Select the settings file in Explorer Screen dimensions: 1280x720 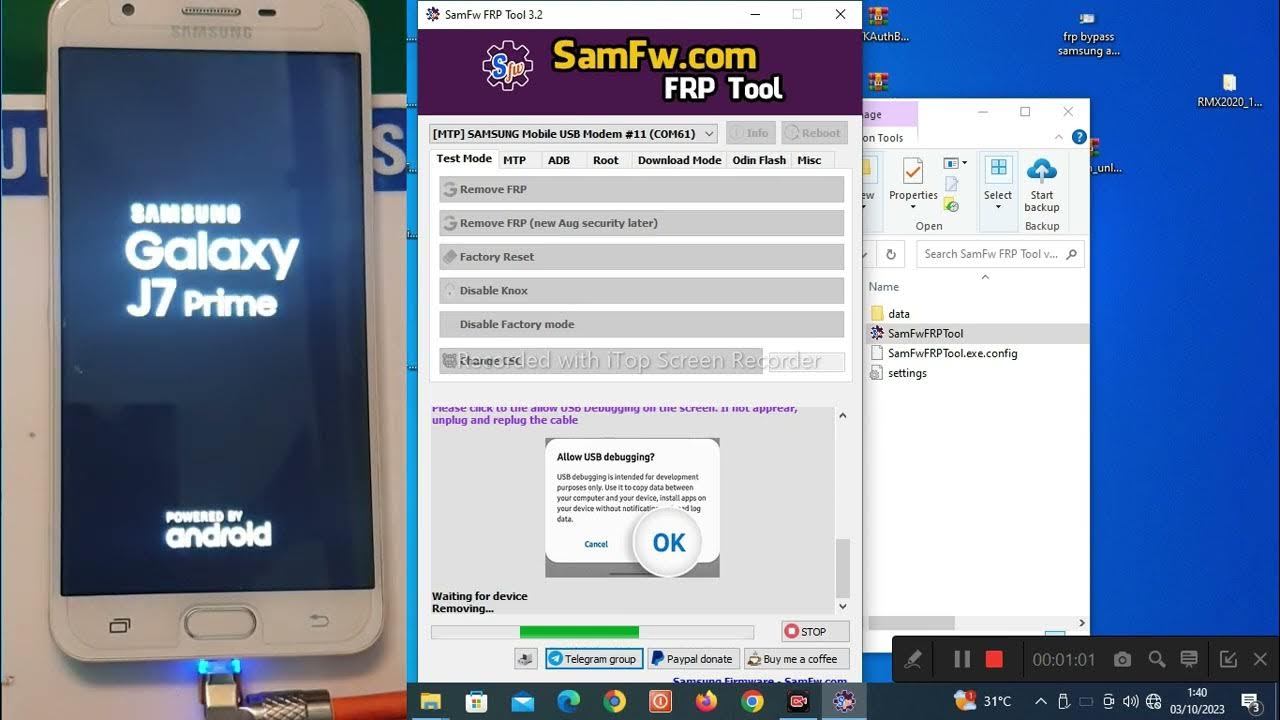point(907,373)
